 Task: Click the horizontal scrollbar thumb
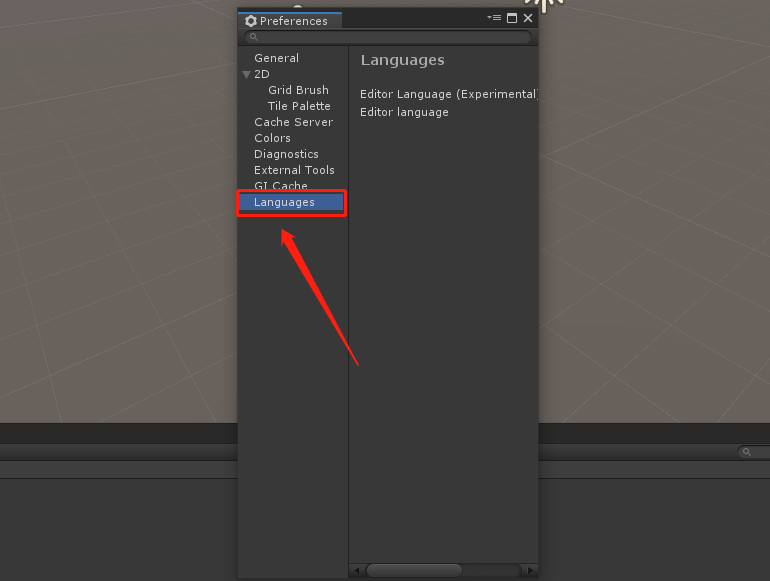pos(414,570)
